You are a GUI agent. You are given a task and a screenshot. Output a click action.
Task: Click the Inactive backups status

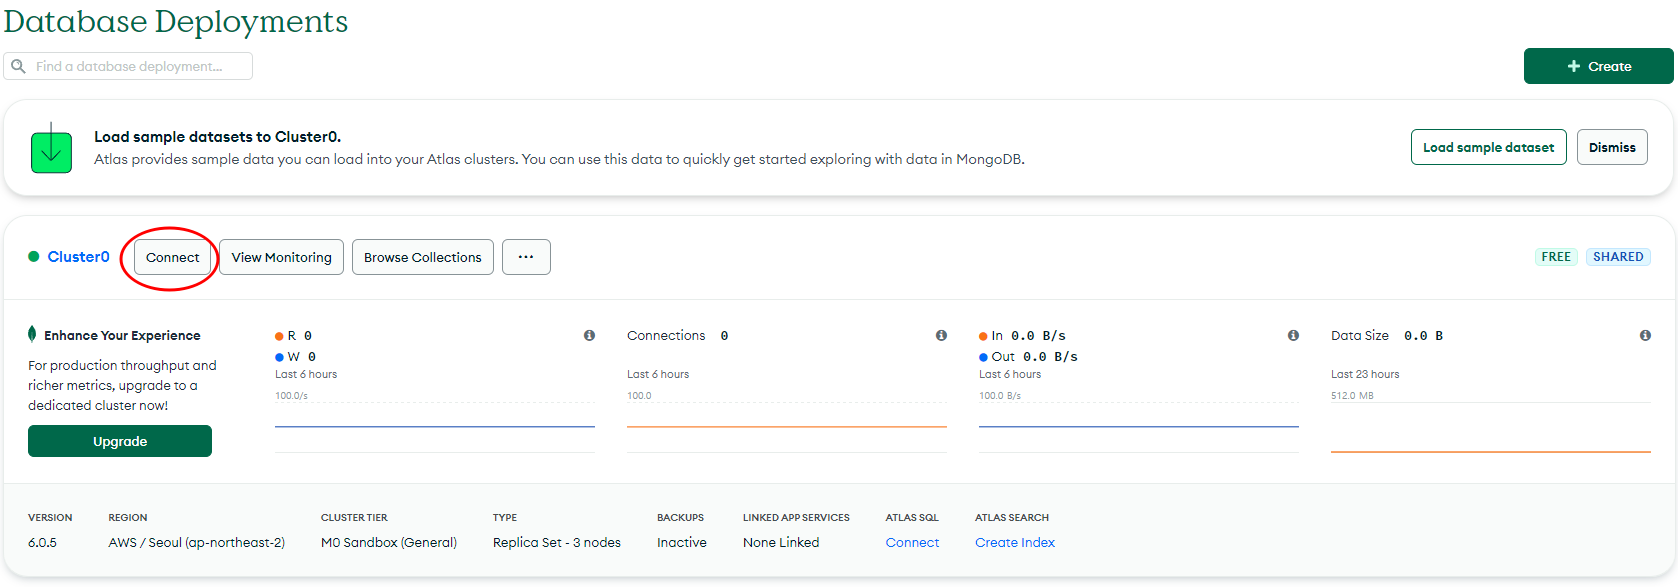(x=682, y=542)
